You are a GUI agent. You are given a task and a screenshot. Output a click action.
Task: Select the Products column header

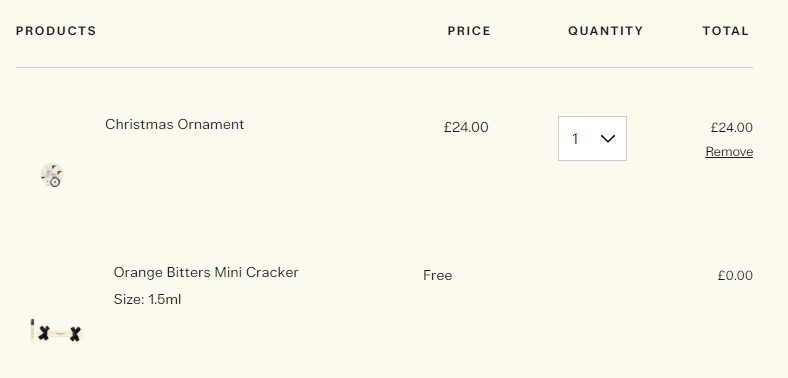(56, 31)
